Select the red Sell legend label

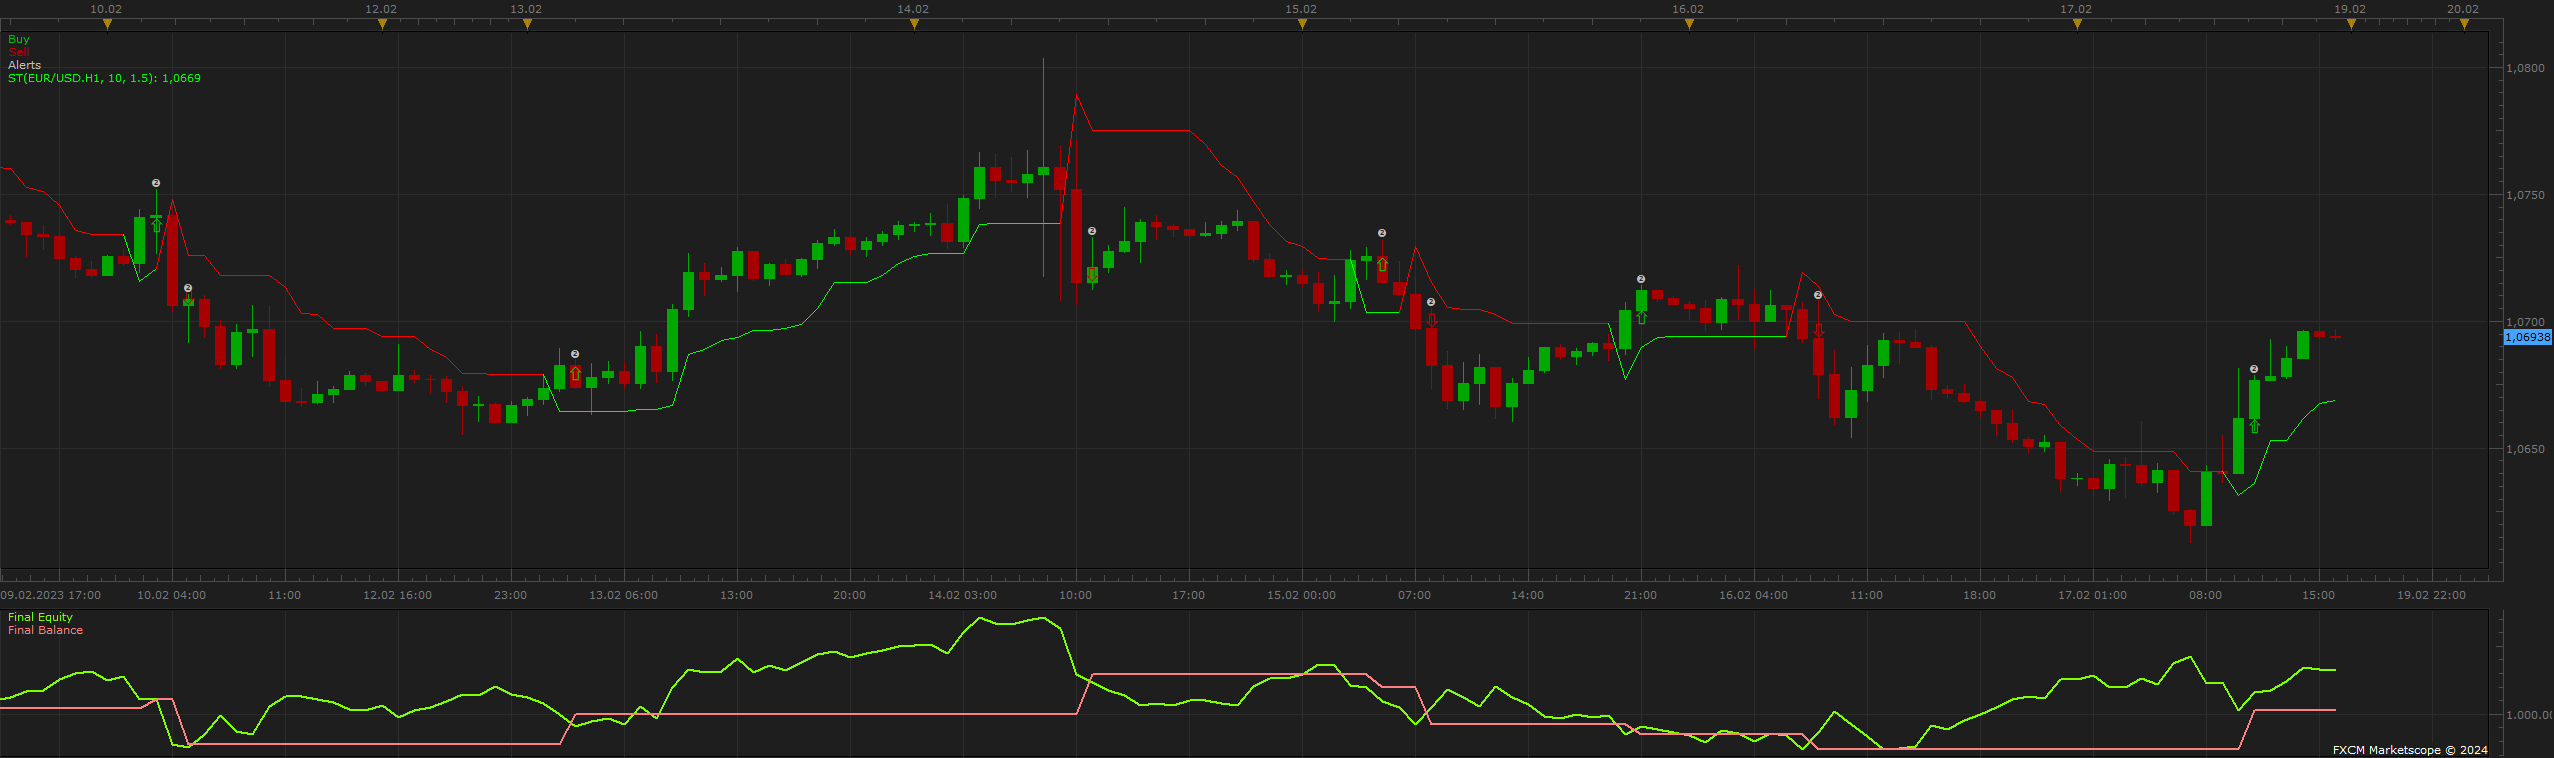pos(18,52)
